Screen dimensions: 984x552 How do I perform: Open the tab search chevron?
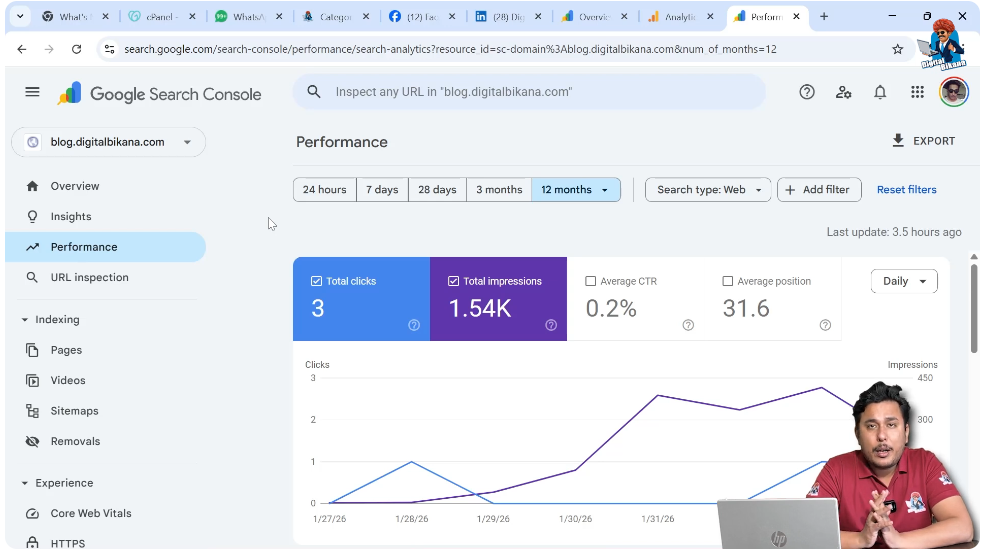coord(20,16)
